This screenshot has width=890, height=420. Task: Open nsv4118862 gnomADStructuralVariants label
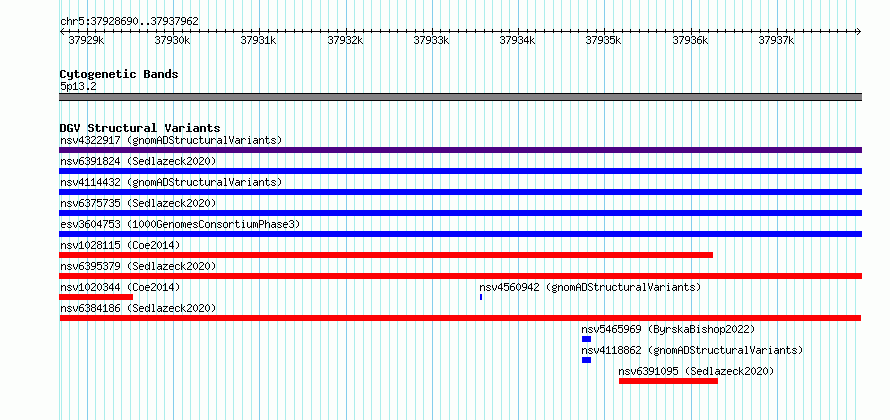(692, 350)
